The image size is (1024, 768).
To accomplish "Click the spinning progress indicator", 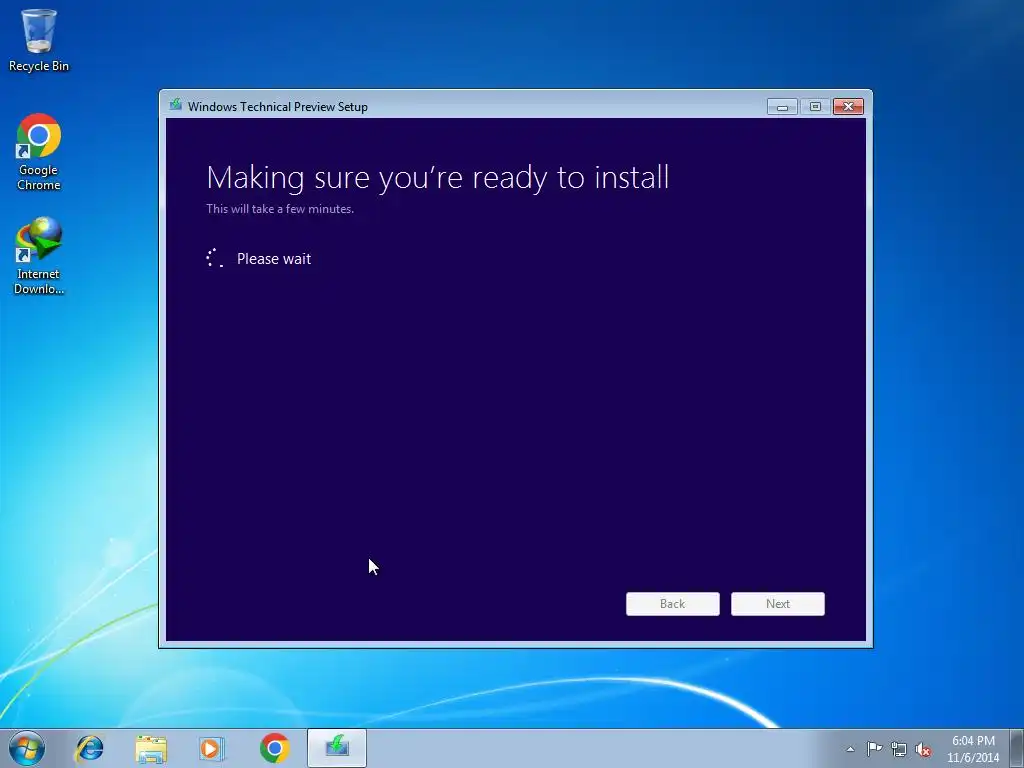I will coord(215,258).
